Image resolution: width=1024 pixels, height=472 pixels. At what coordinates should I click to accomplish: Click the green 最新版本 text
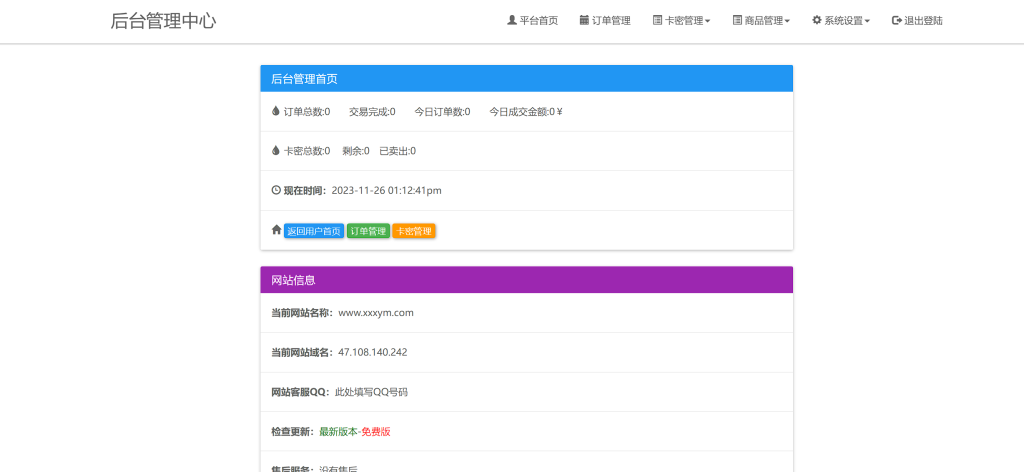(x=338, y=432)
